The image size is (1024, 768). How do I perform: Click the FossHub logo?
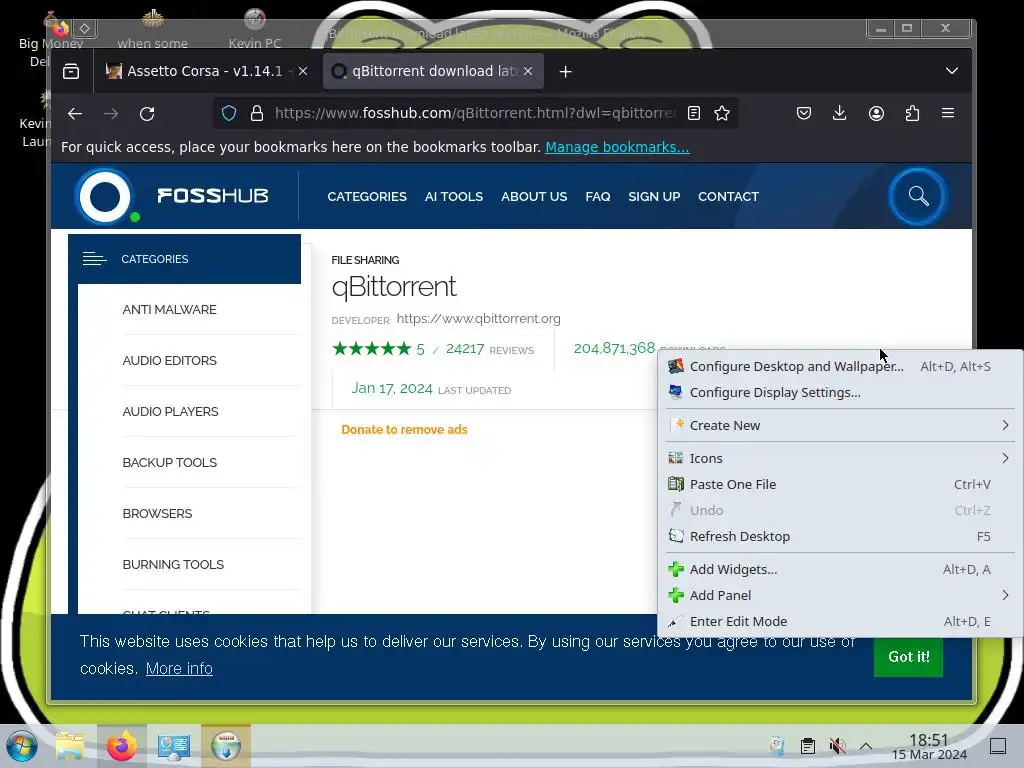tap(173, 196)
